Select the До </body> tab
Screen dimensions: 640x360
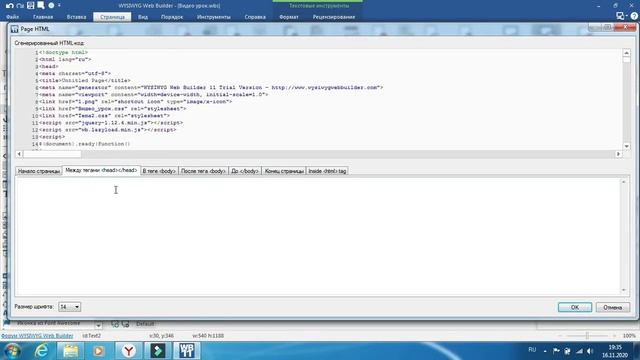245,171
